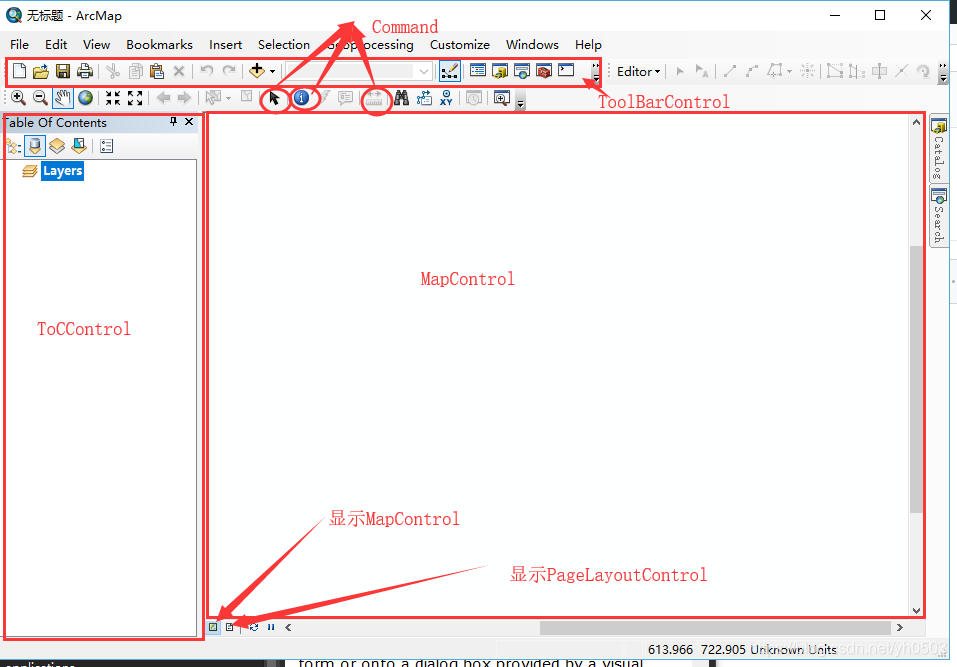Image resolution: width=957 pixels, height=667 pixels.
Task: Switch to Data View mode
Action: pyautogui.click(x=213, y=627)
